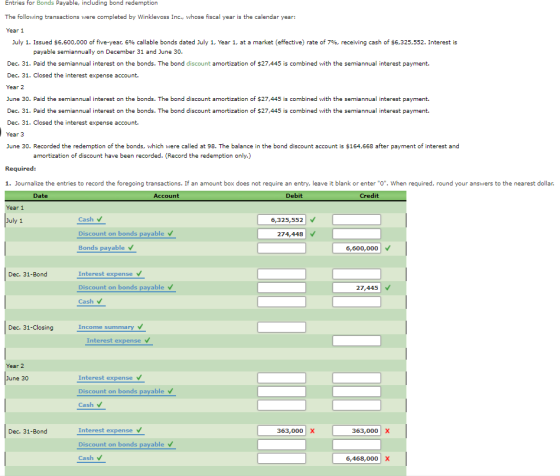Open the Bonds link in the page heading
The width and height of the screenshot is (560, 476).
coord(45,3)
